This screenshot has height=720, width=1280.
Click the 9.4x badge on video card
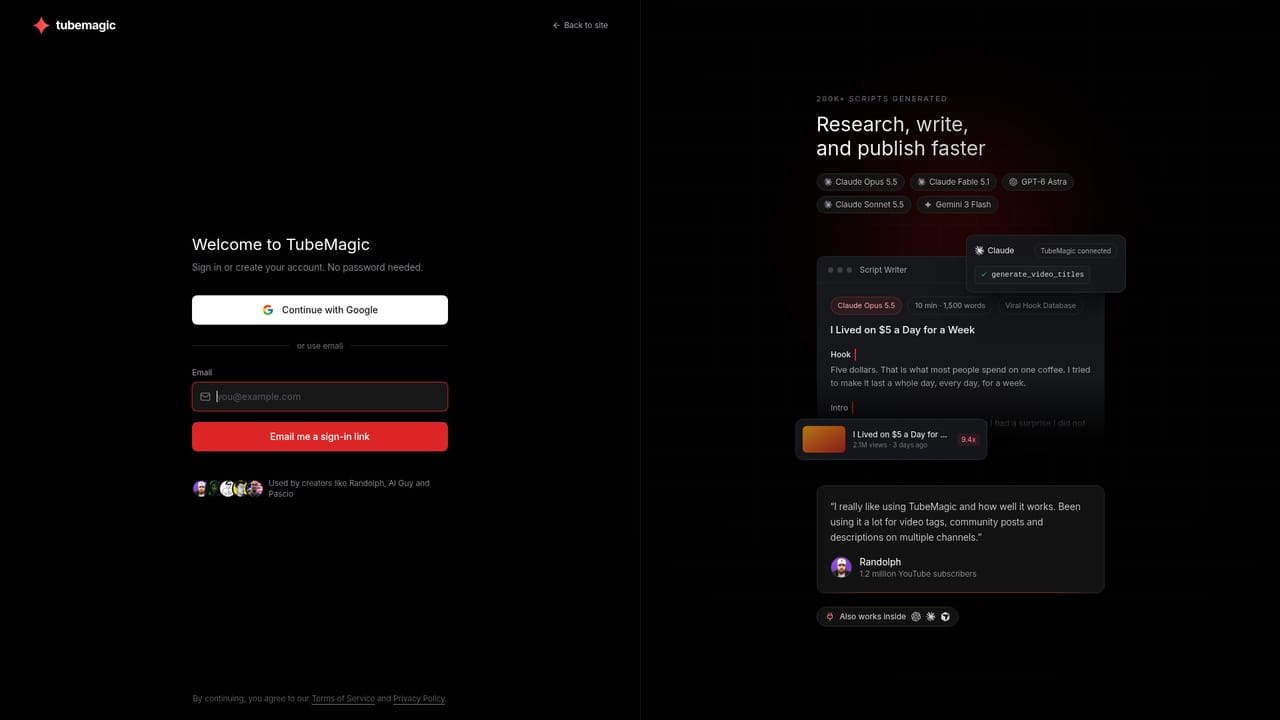(x=968, y=439)
